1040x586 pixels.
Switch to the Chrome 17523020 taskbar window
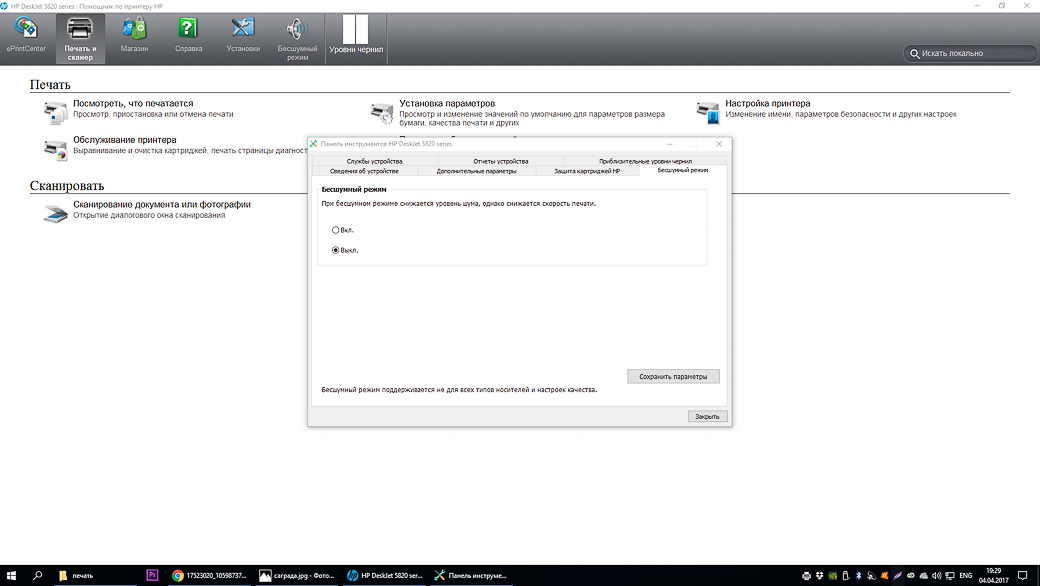(x=210, y=575)
